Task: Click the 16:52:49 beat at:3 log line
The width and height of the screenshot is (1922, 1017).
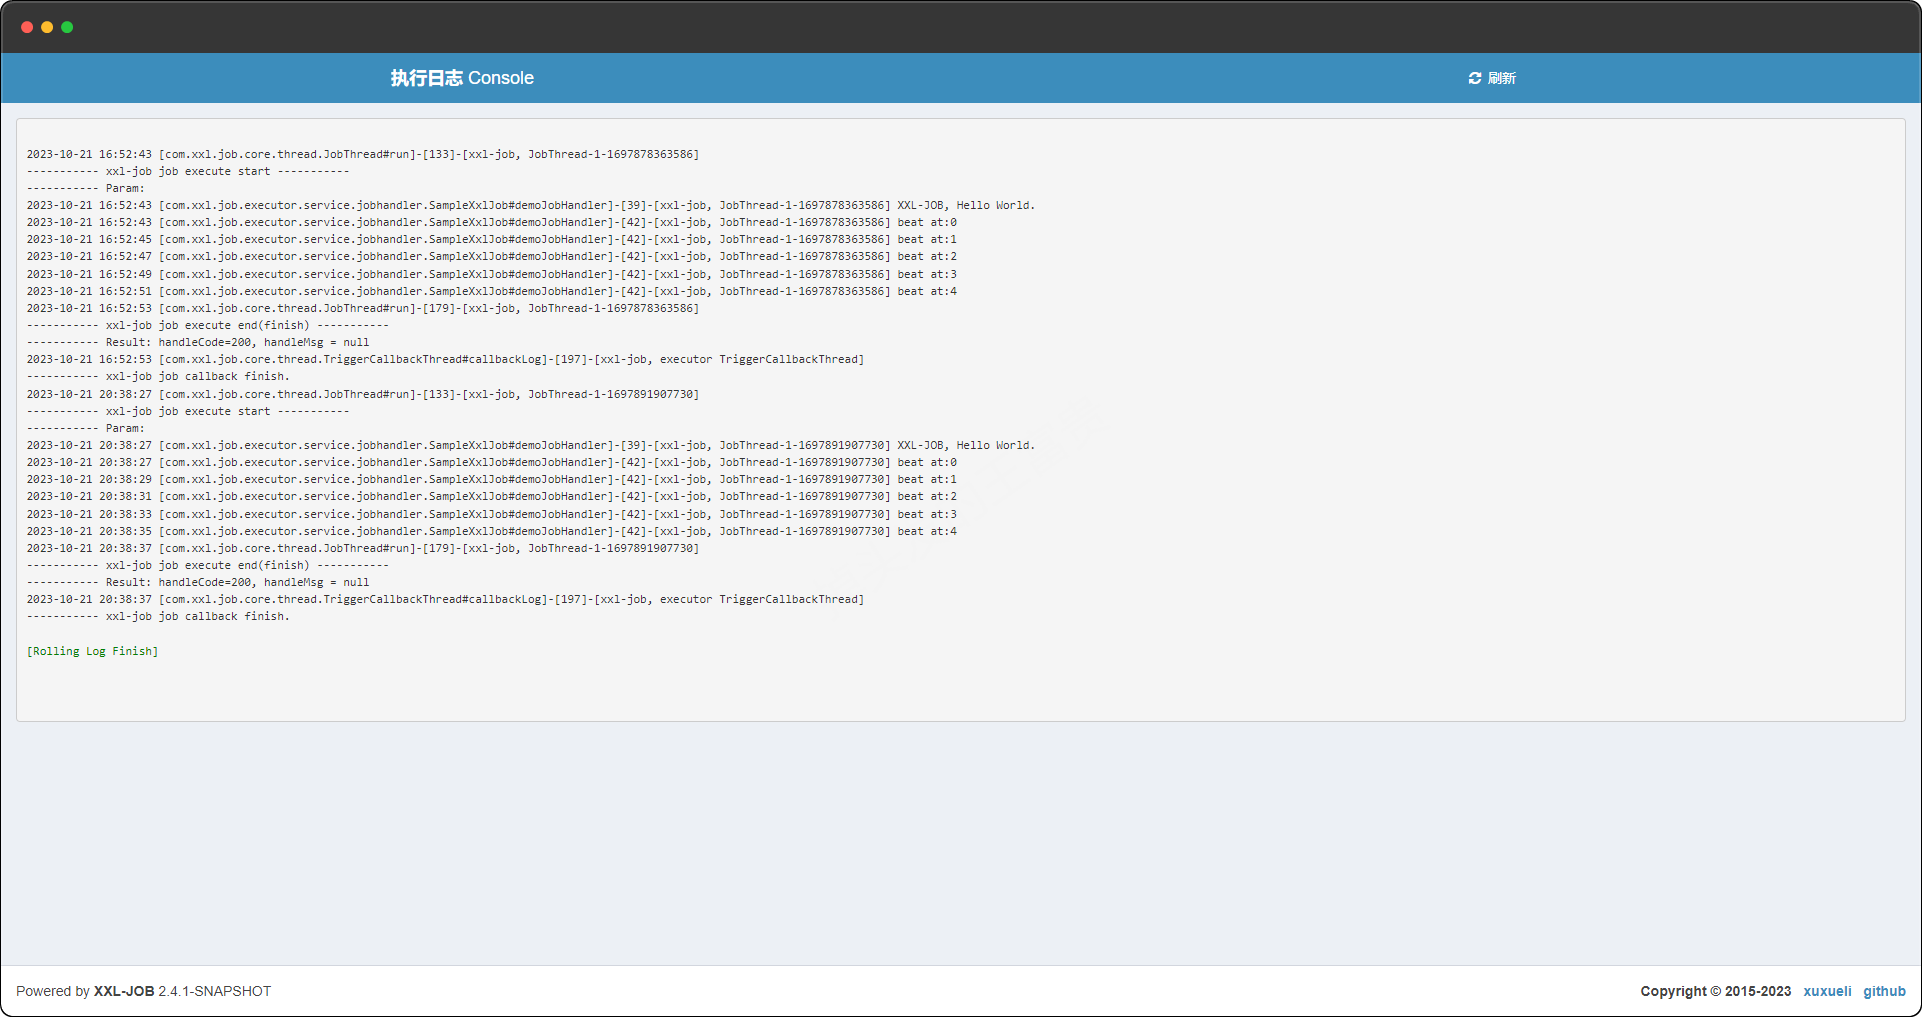Action: pos(492,274)
